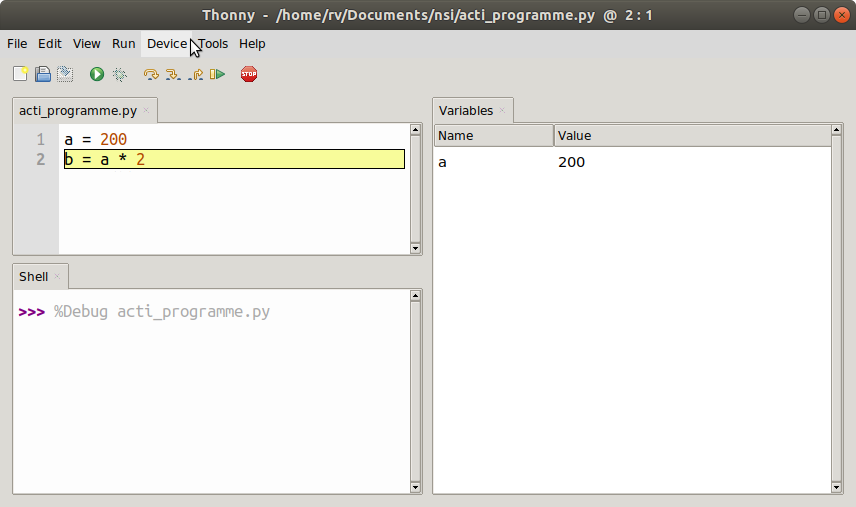Close the Thonny window
The width and height of the screenshot is (856, 507).
[842, 15]
